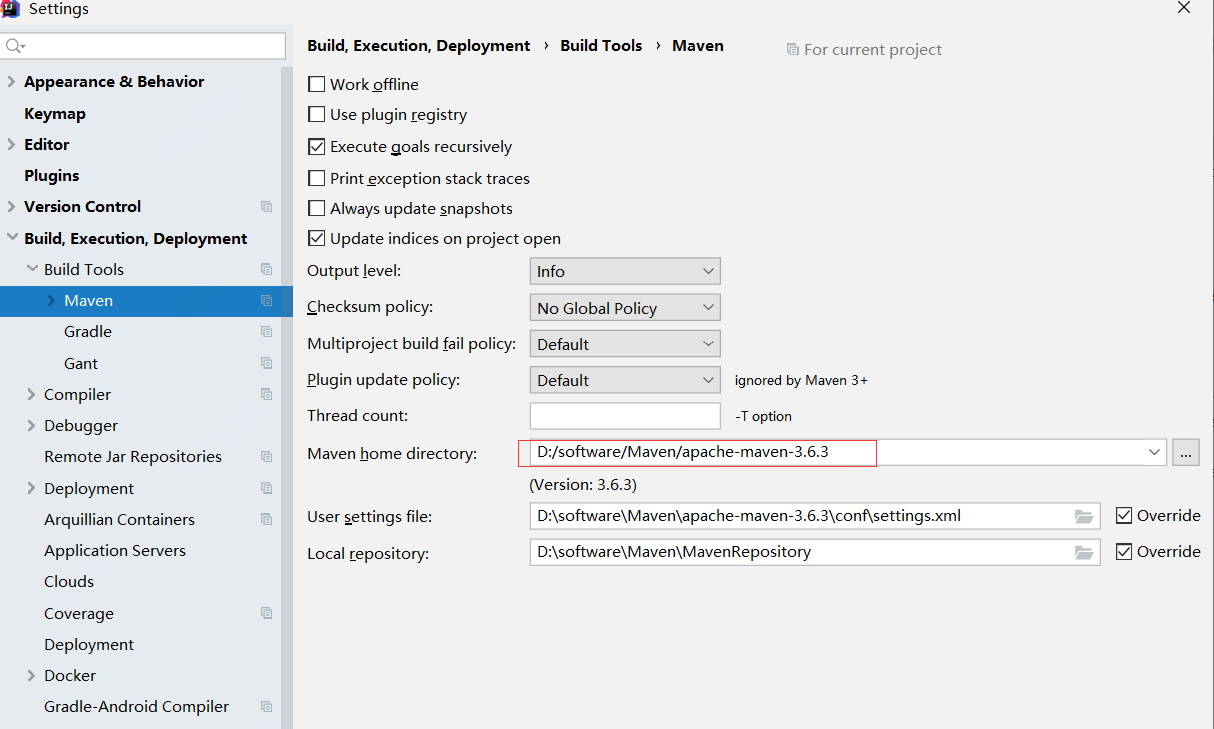The width and height of the screenshot is (1214, 729).
Task: Expand the Editor section arrow
Action: click(x=11, y=144)
